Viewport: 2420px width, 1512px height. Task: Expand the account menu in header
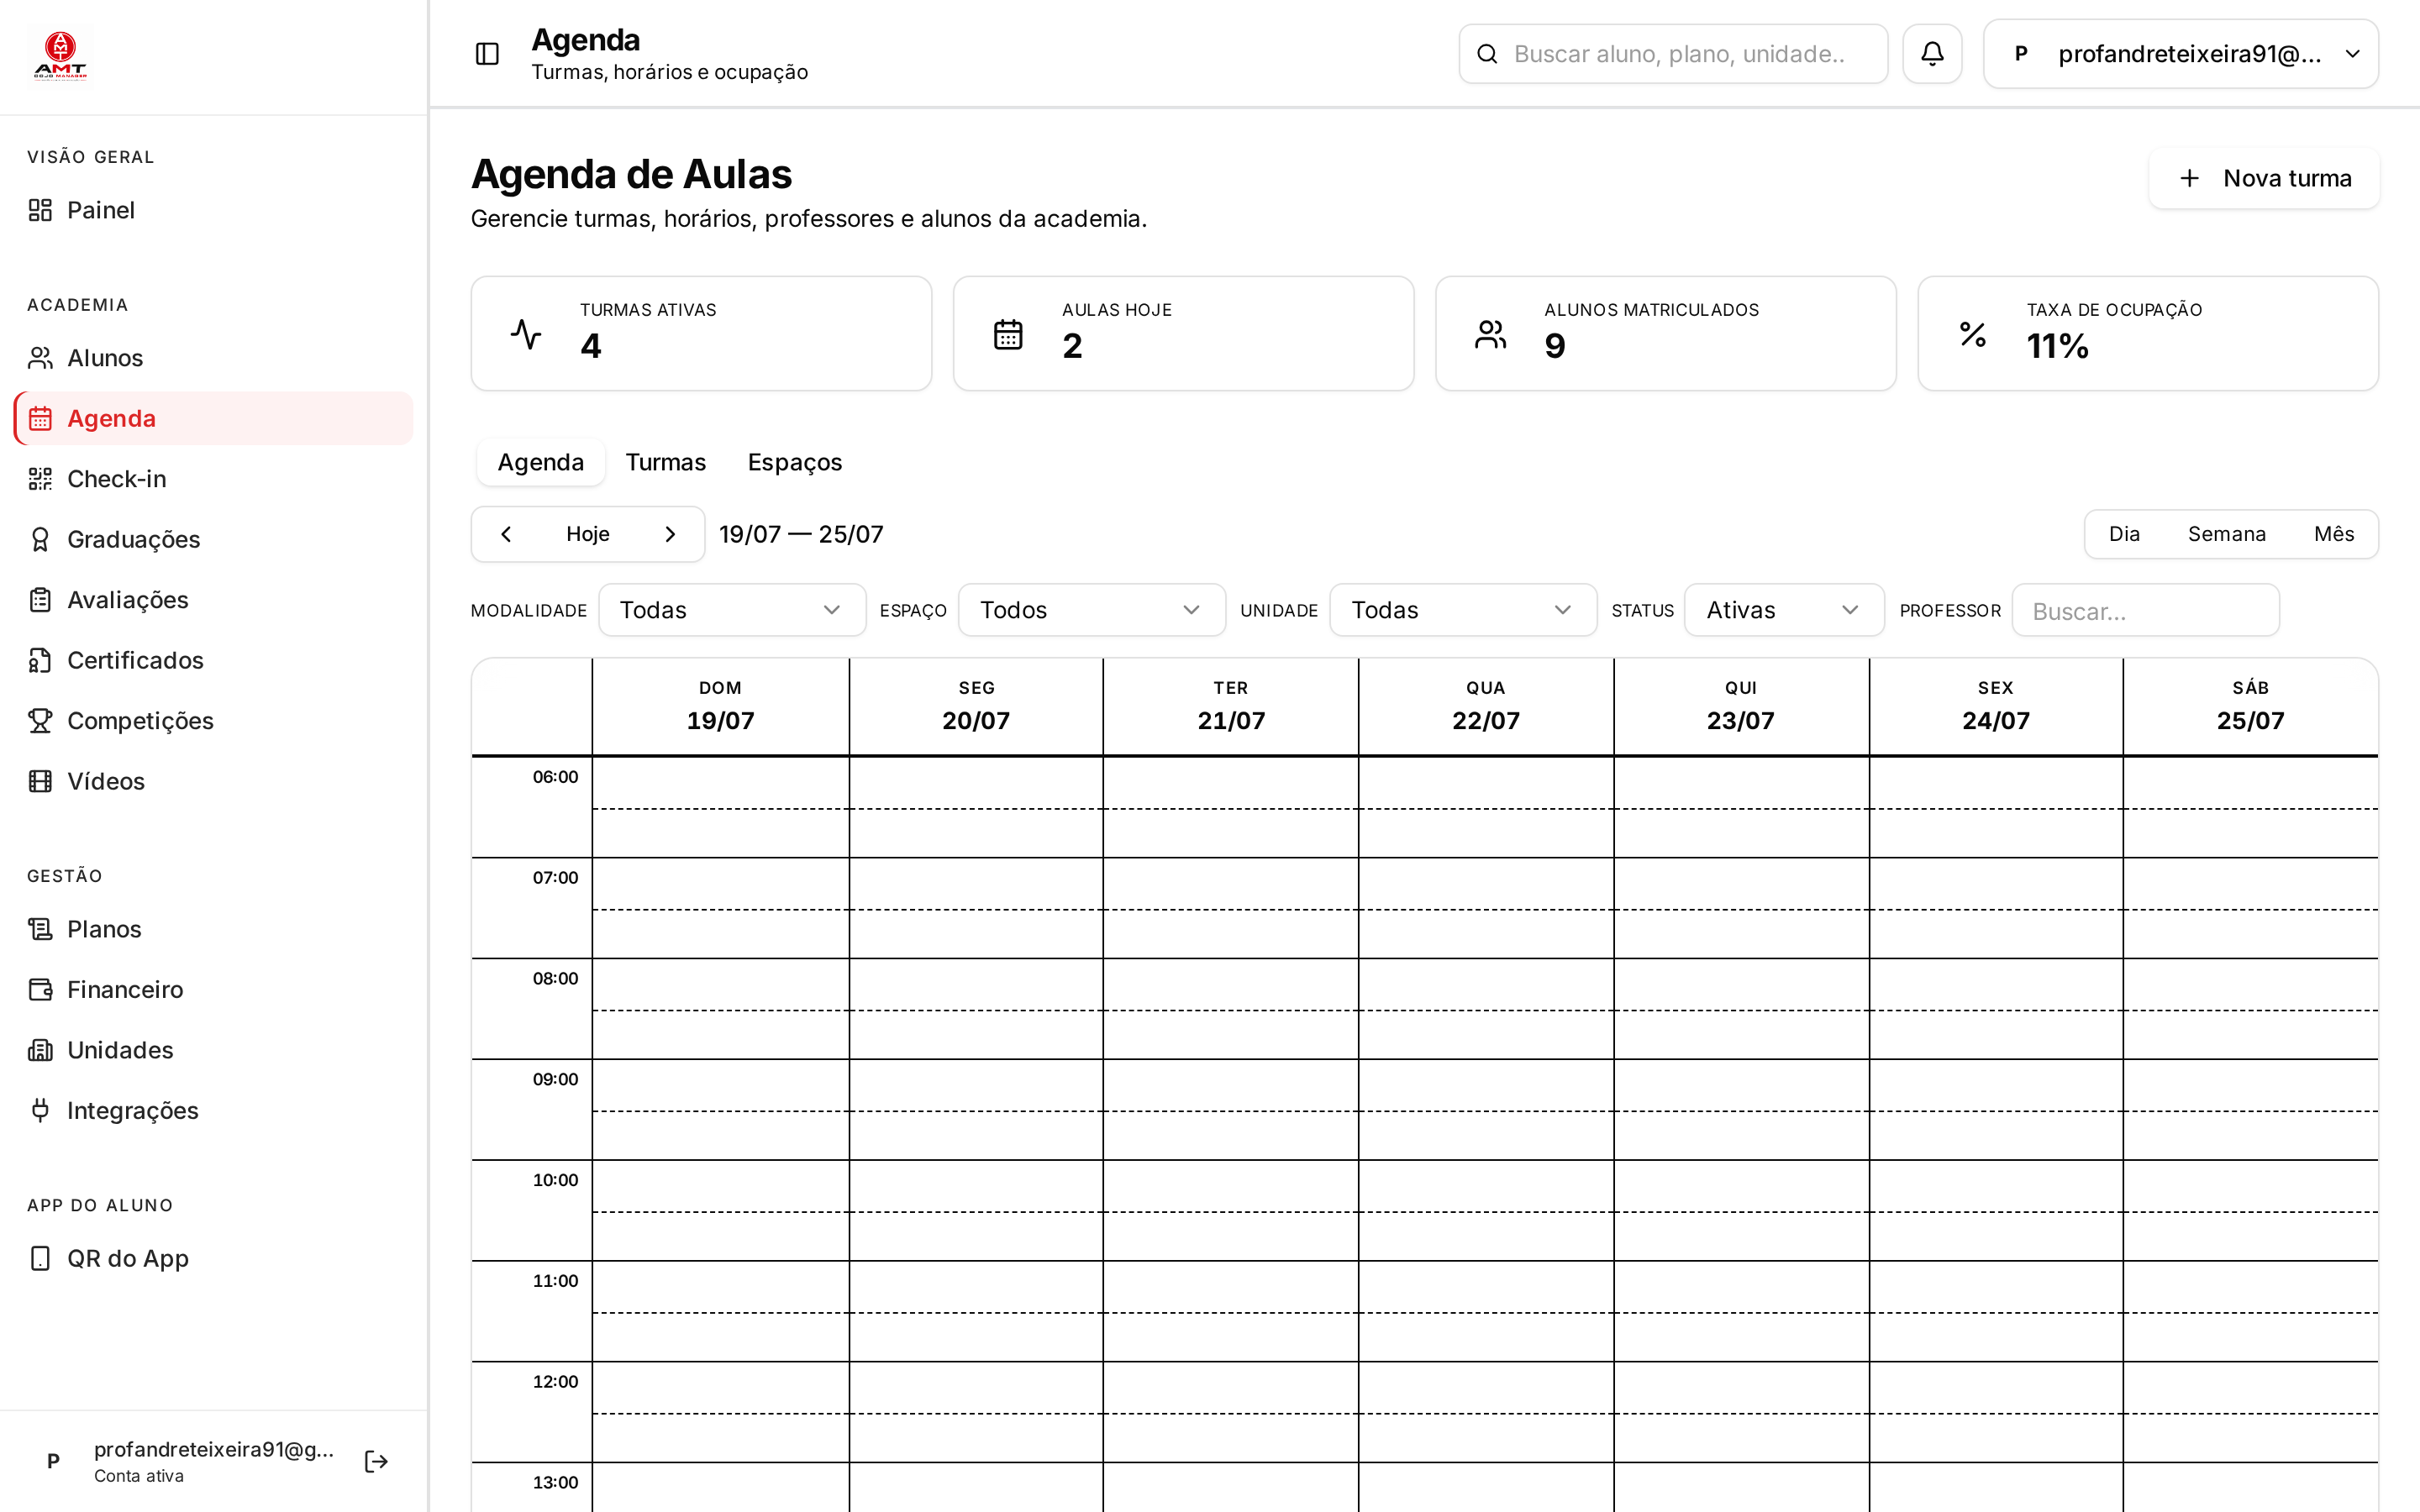pos(2180,54)
